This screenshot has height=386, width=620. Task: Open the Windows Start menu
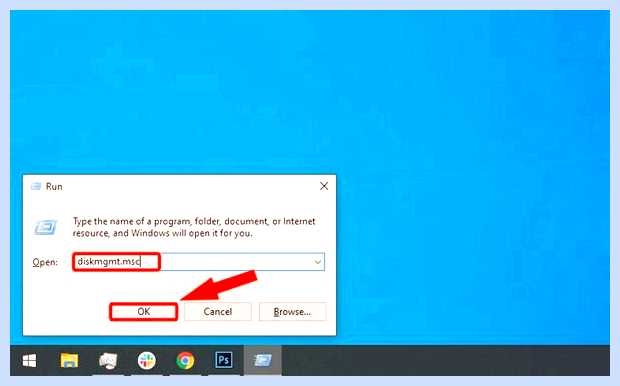pos(29,360)
